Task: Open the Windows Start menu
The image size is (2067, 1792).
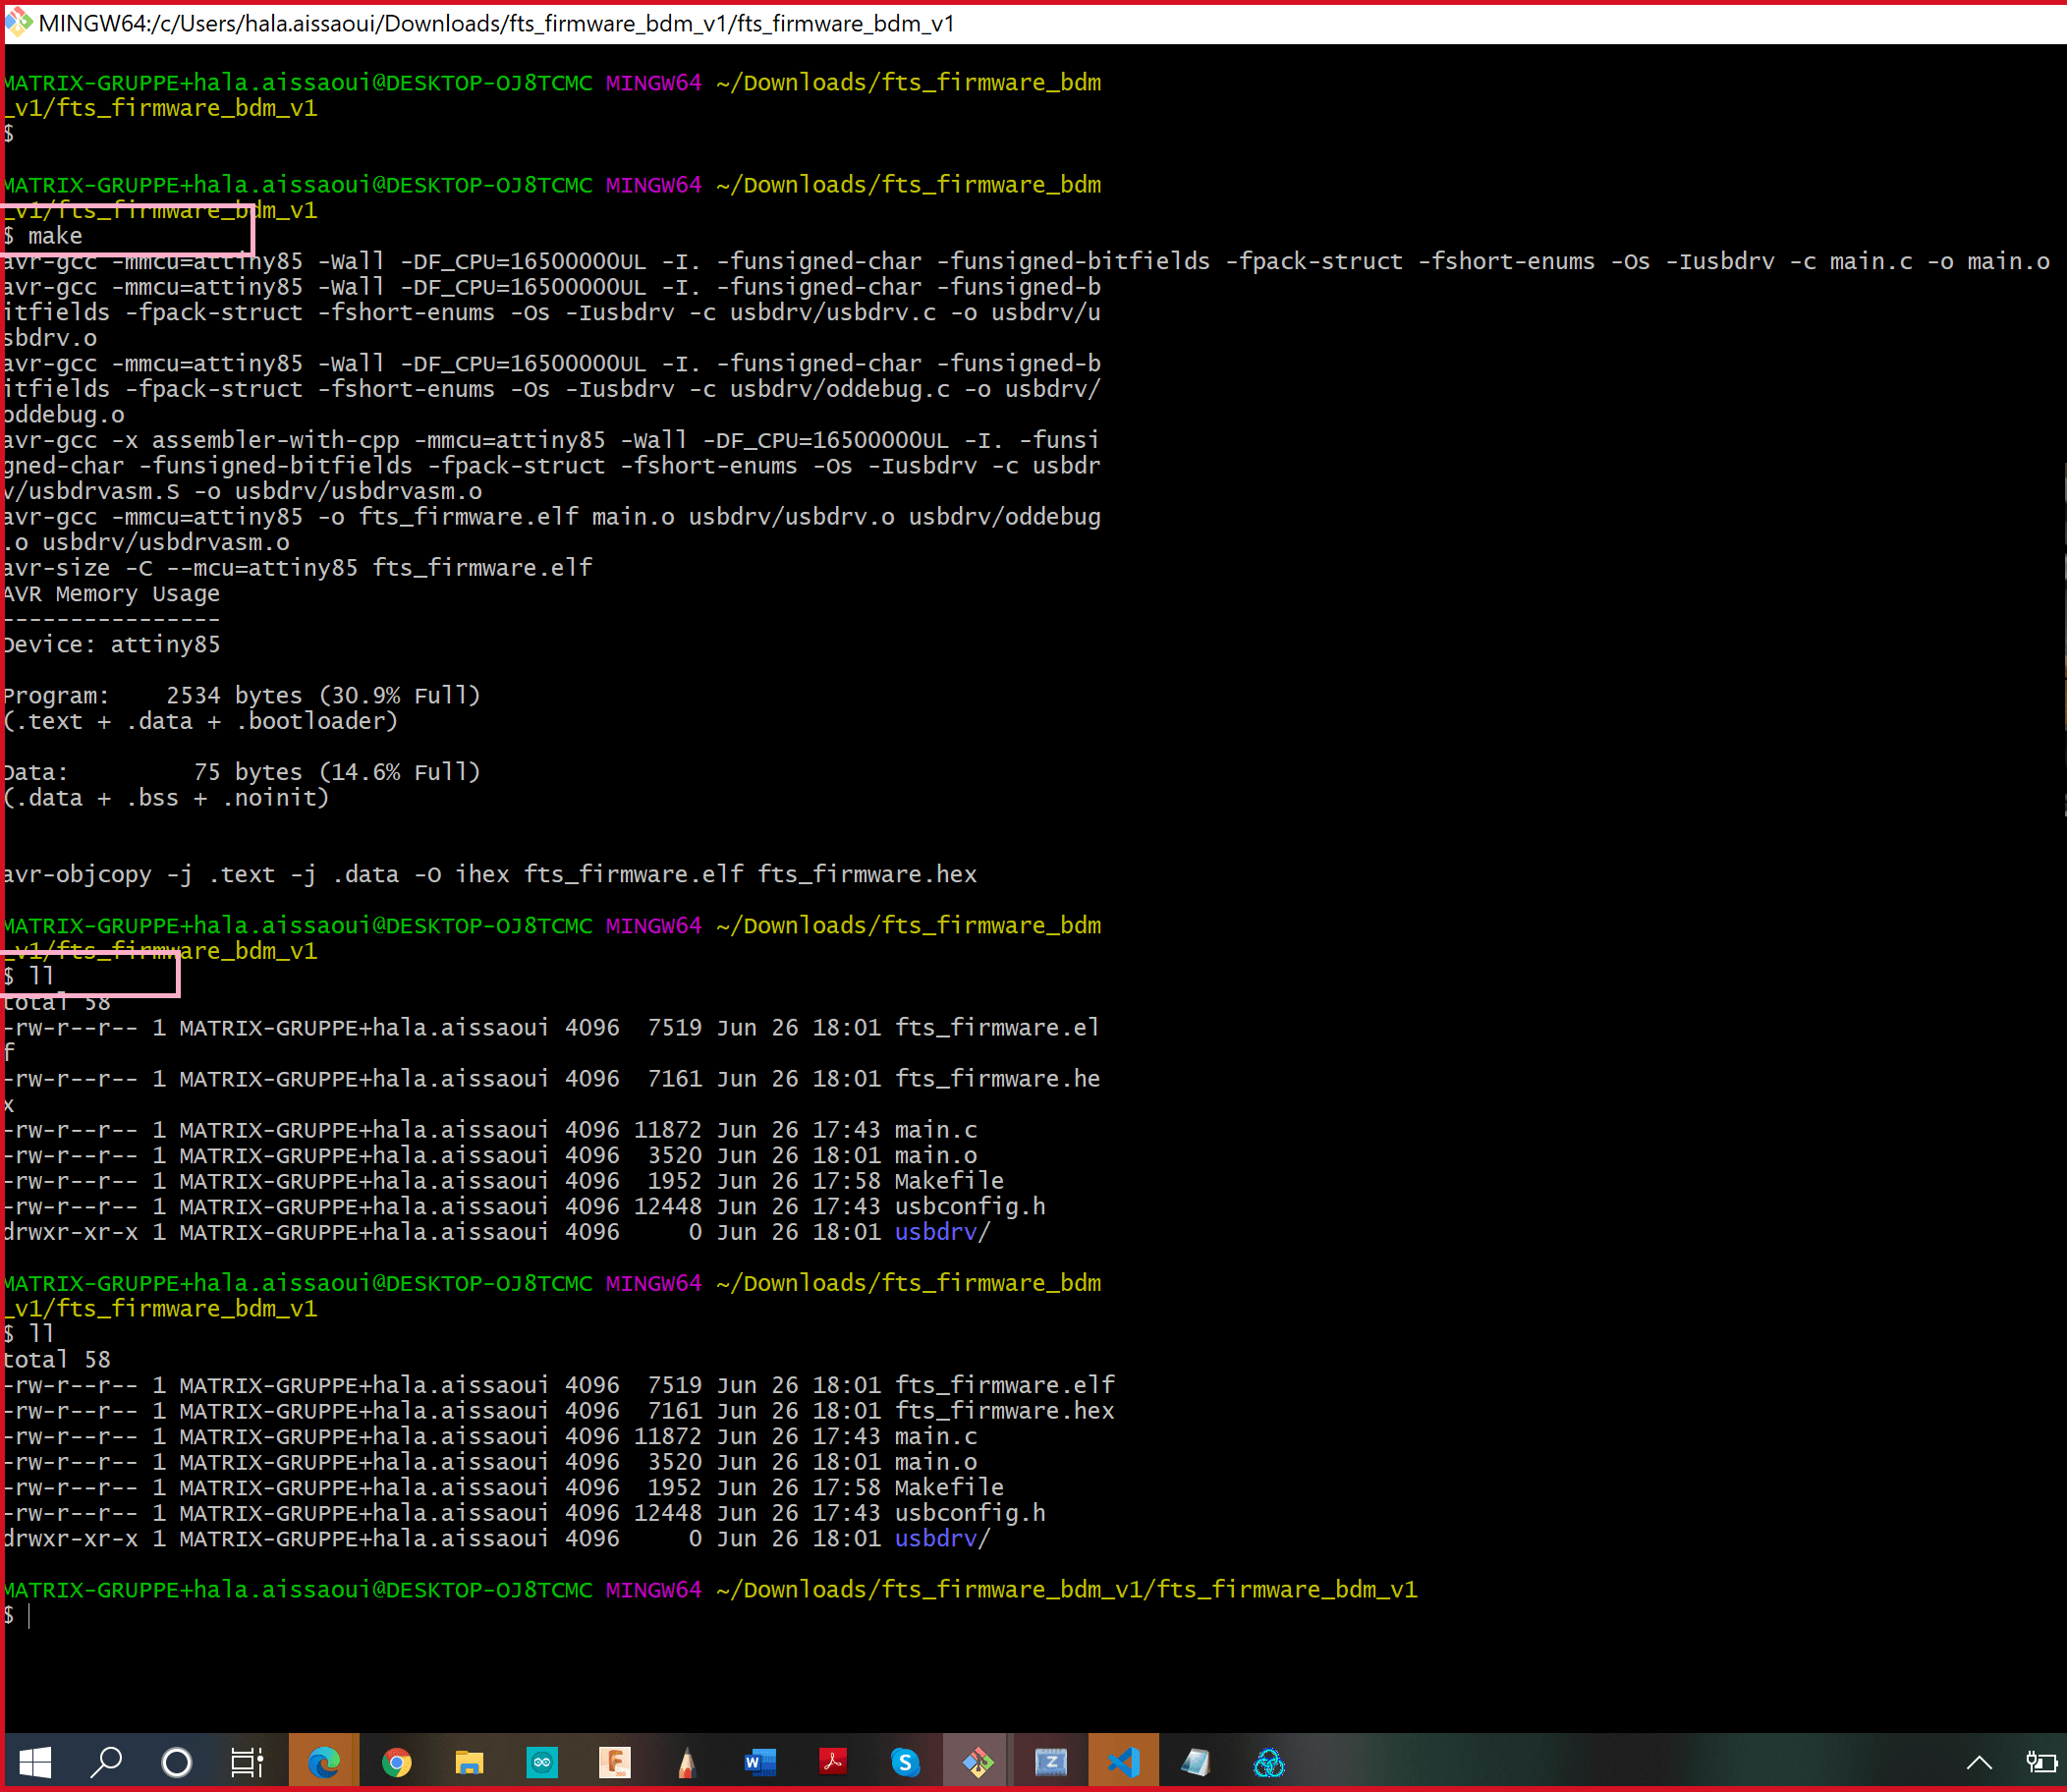Action: [x=35, y=1763]
